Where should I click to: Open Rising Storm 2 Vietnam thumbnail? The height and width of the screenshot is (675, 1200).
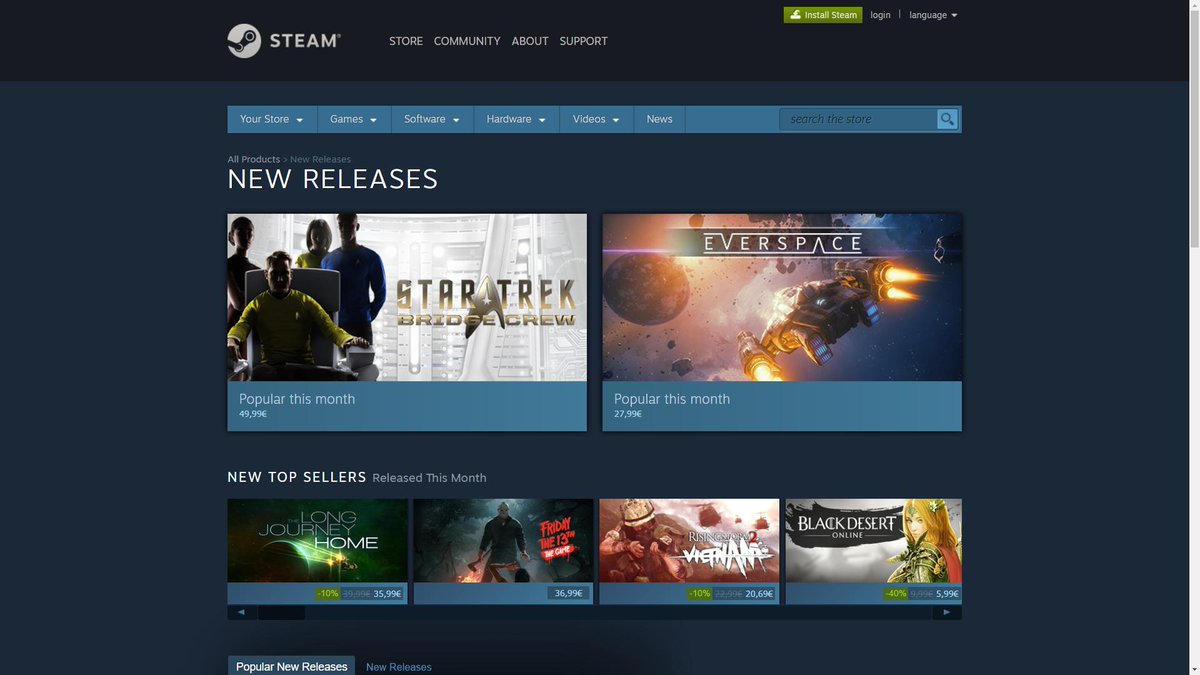tap(689, 541)
